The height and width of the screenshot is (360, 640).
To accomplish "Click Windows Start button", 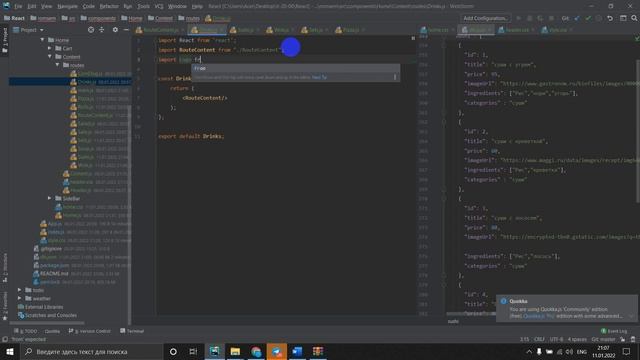I will pos(9,352).
